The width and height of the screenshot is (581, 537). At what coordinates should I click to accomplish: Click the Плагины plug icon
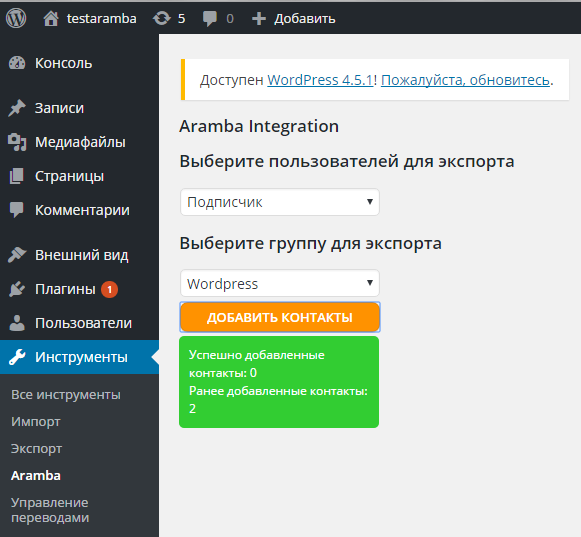[x=17, y=289]
